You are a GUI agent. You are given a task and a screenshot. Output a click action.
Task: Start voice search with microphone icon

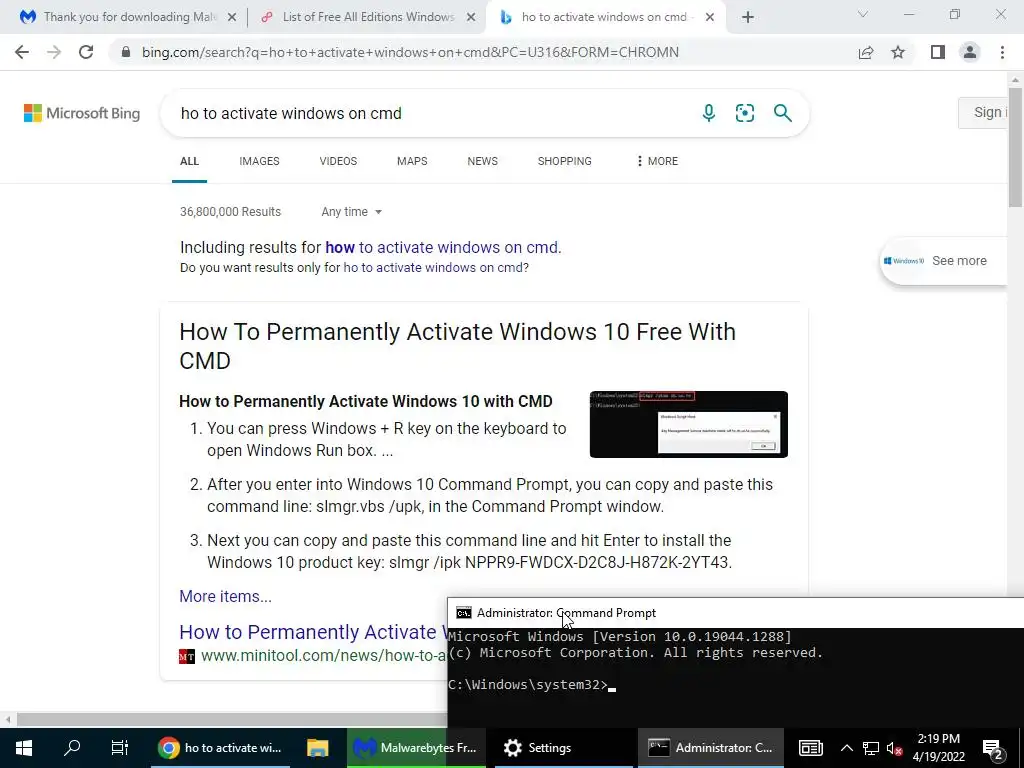(709, 113)
